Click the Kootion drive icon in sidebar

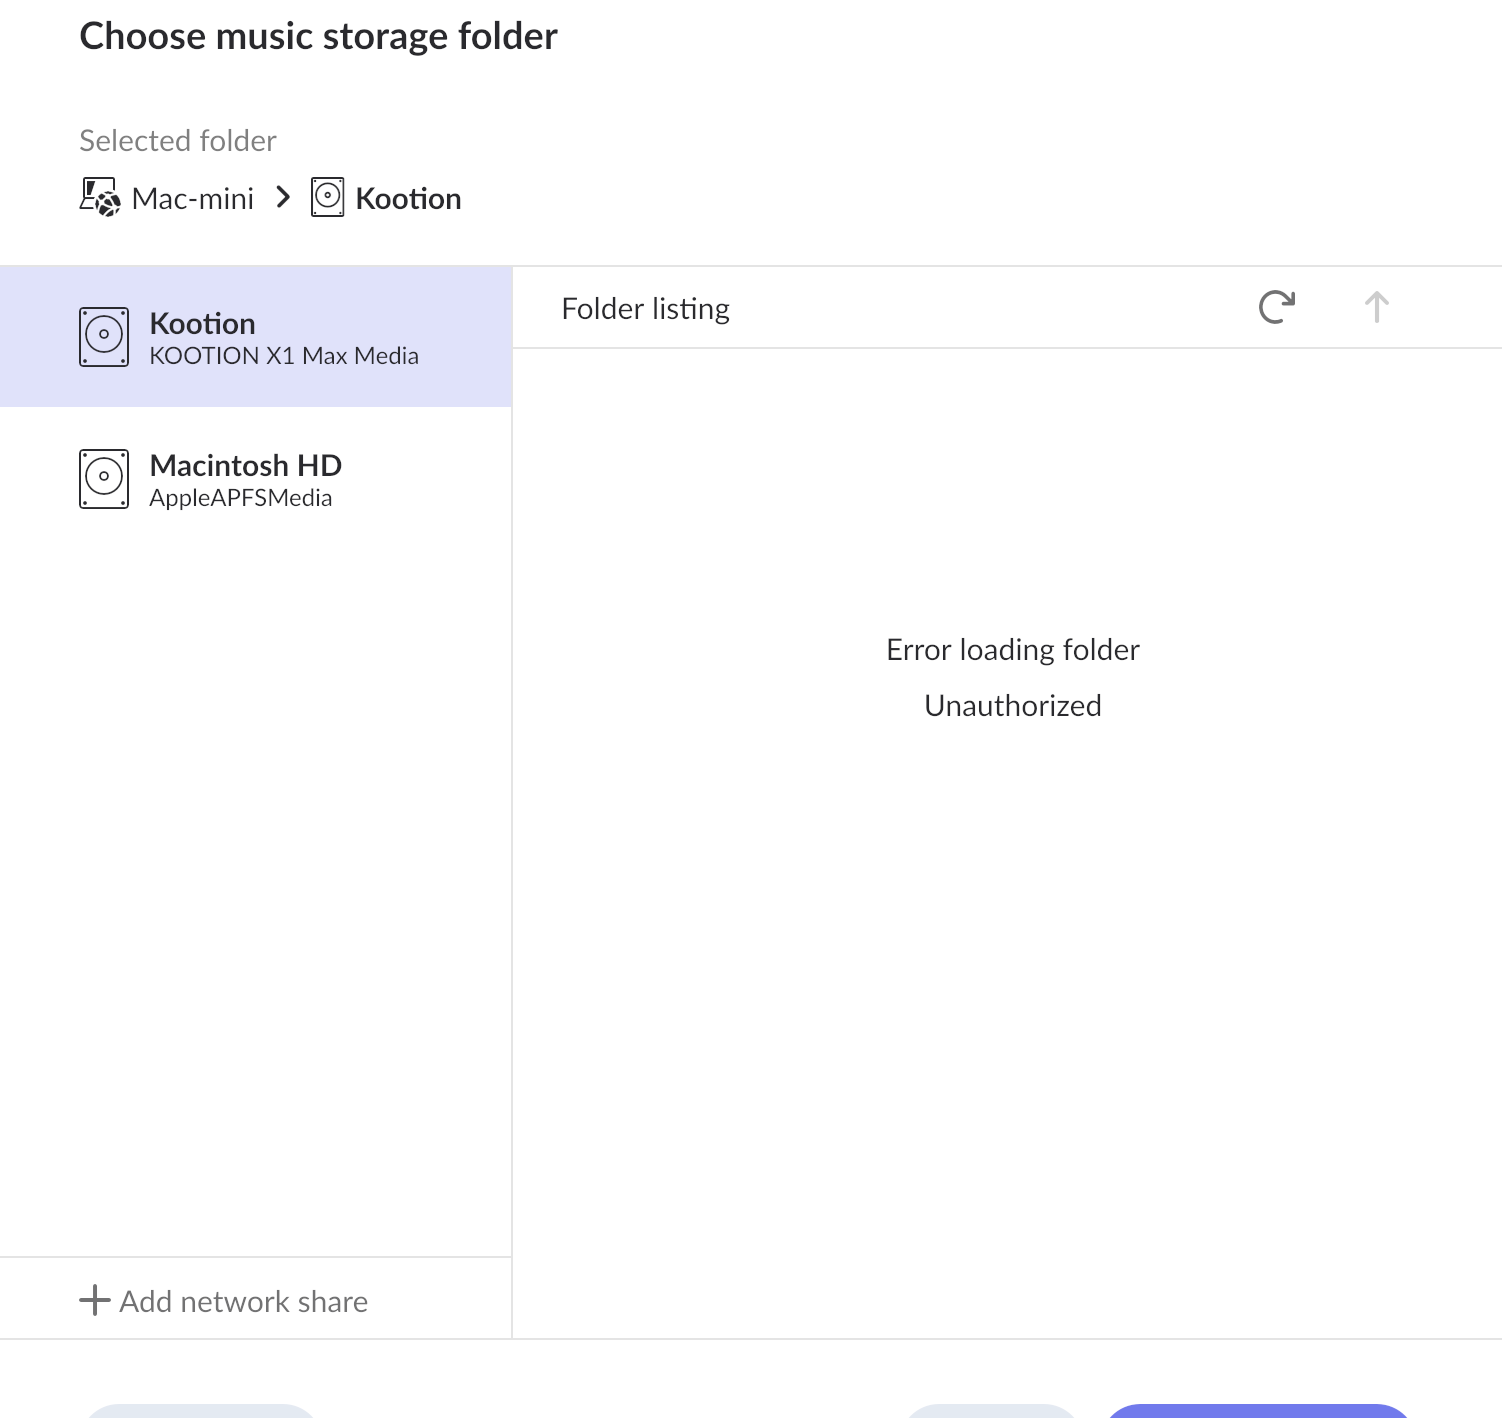coord(104,337)
